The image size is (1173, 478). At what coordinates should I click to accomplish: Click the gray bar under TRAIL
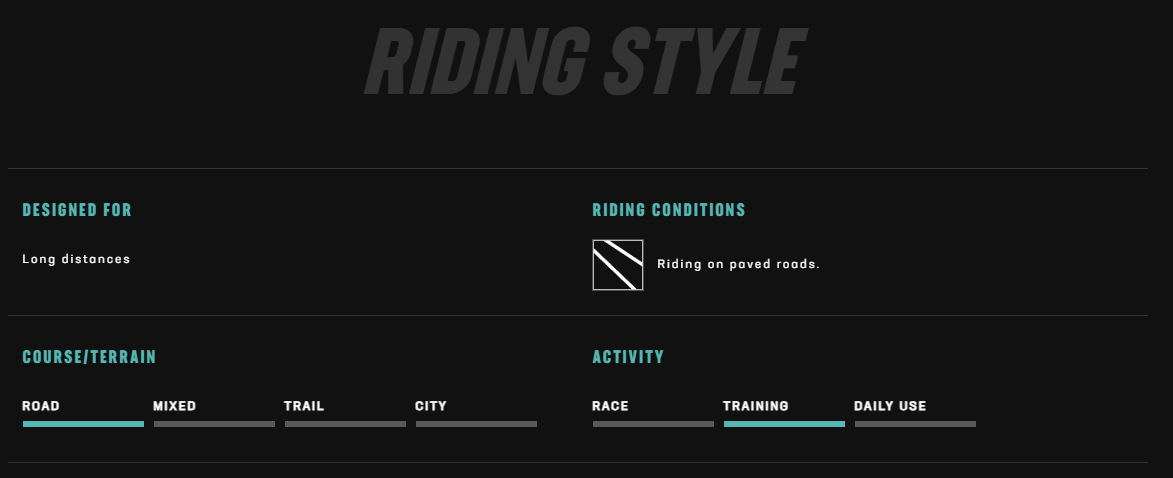point(346,424)
